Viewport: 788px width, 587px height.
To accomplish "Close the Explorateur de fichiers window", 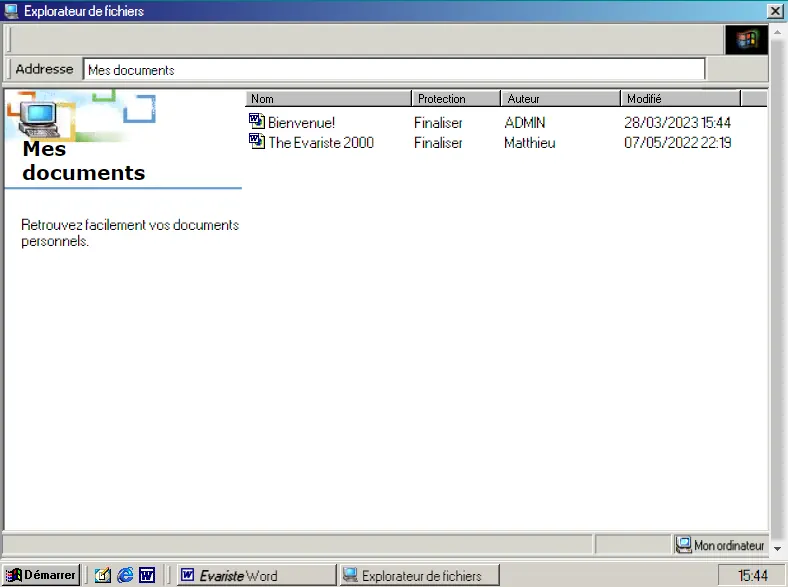I will click(775, 11).
